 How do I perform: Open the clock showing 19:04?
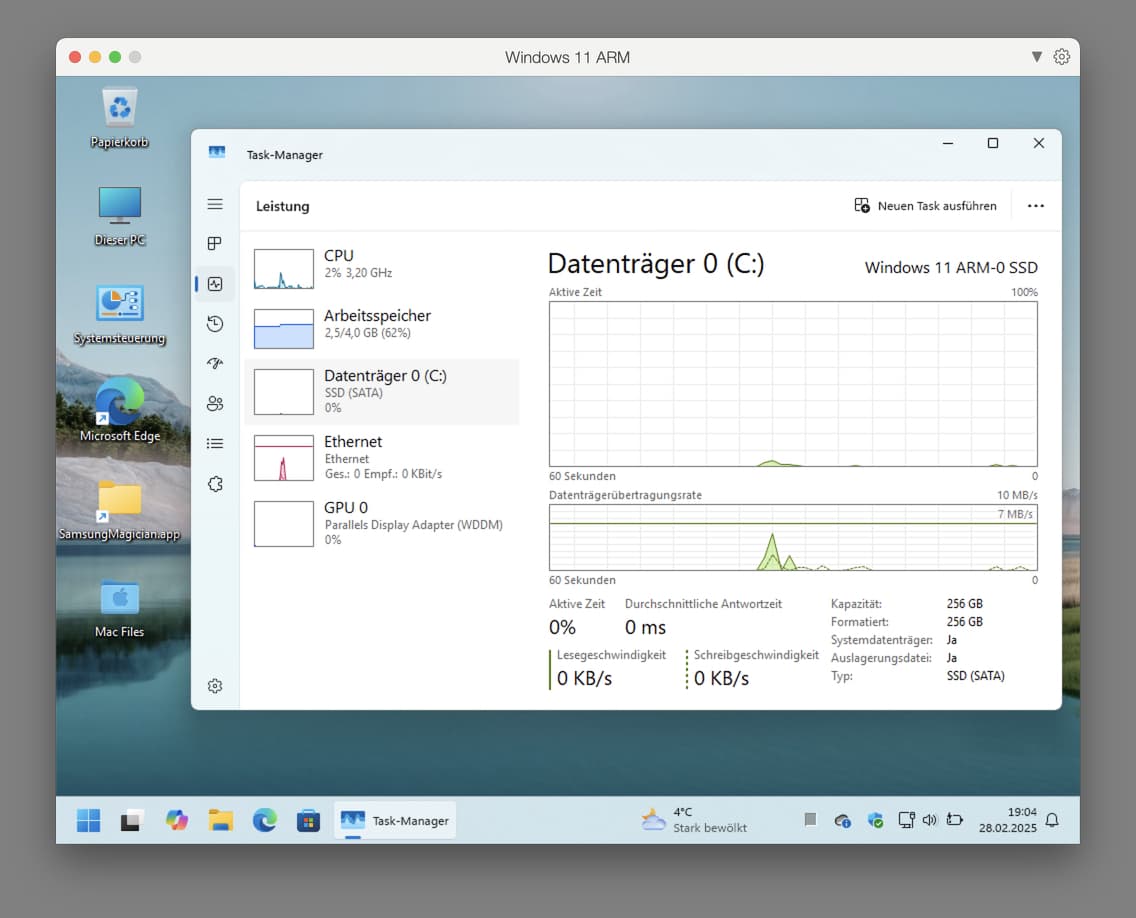click(1008, 820)
